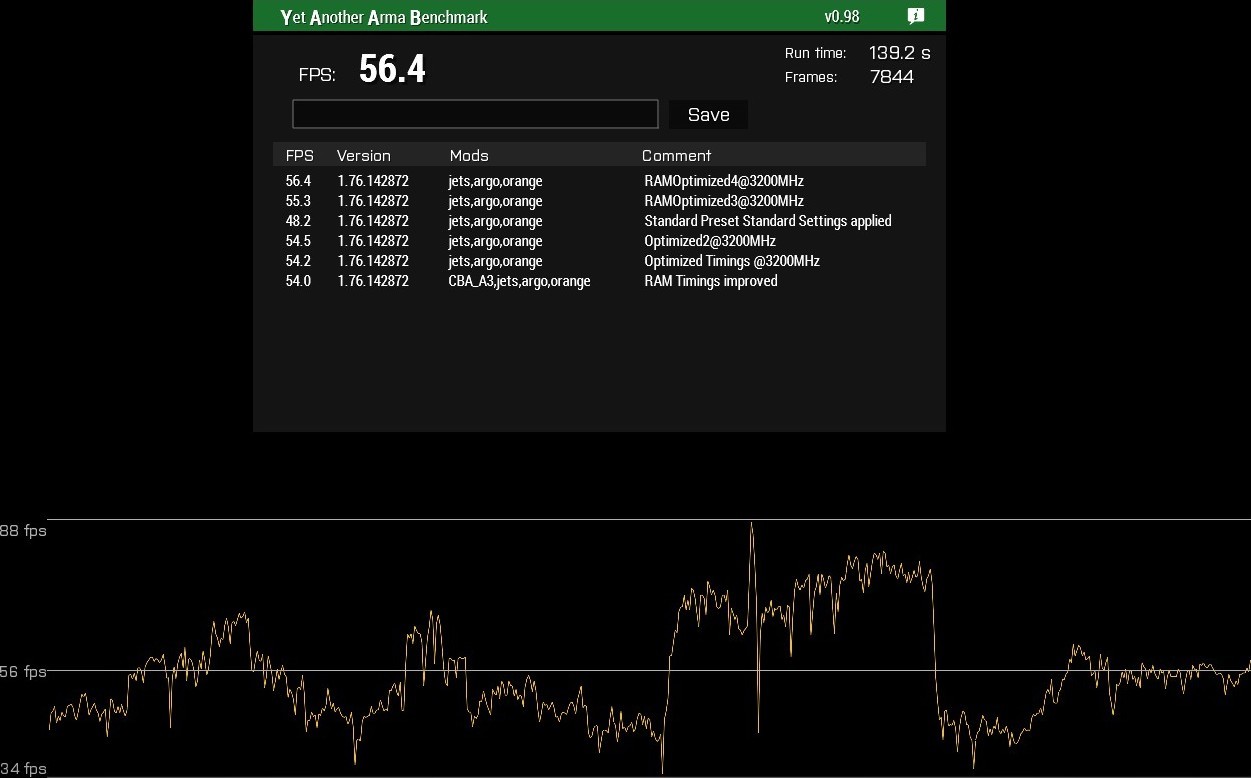Select the 54.5 FPS result row
Image resolution: width=1251 pixels, height=778 pixels.
pyautogui.click(x=599, y=241)
